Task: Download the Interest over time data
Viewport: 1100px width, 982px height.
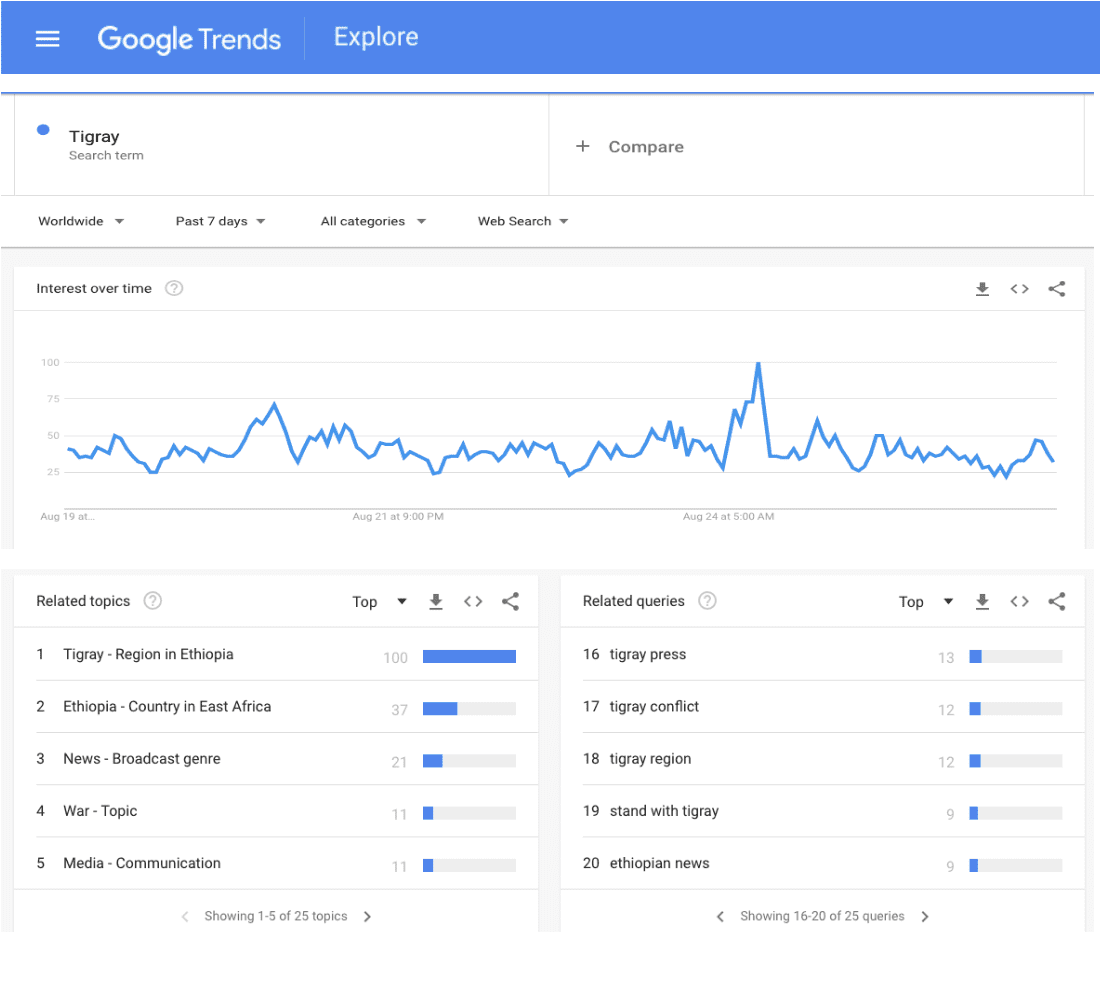Action: click(x=982, y=289)
